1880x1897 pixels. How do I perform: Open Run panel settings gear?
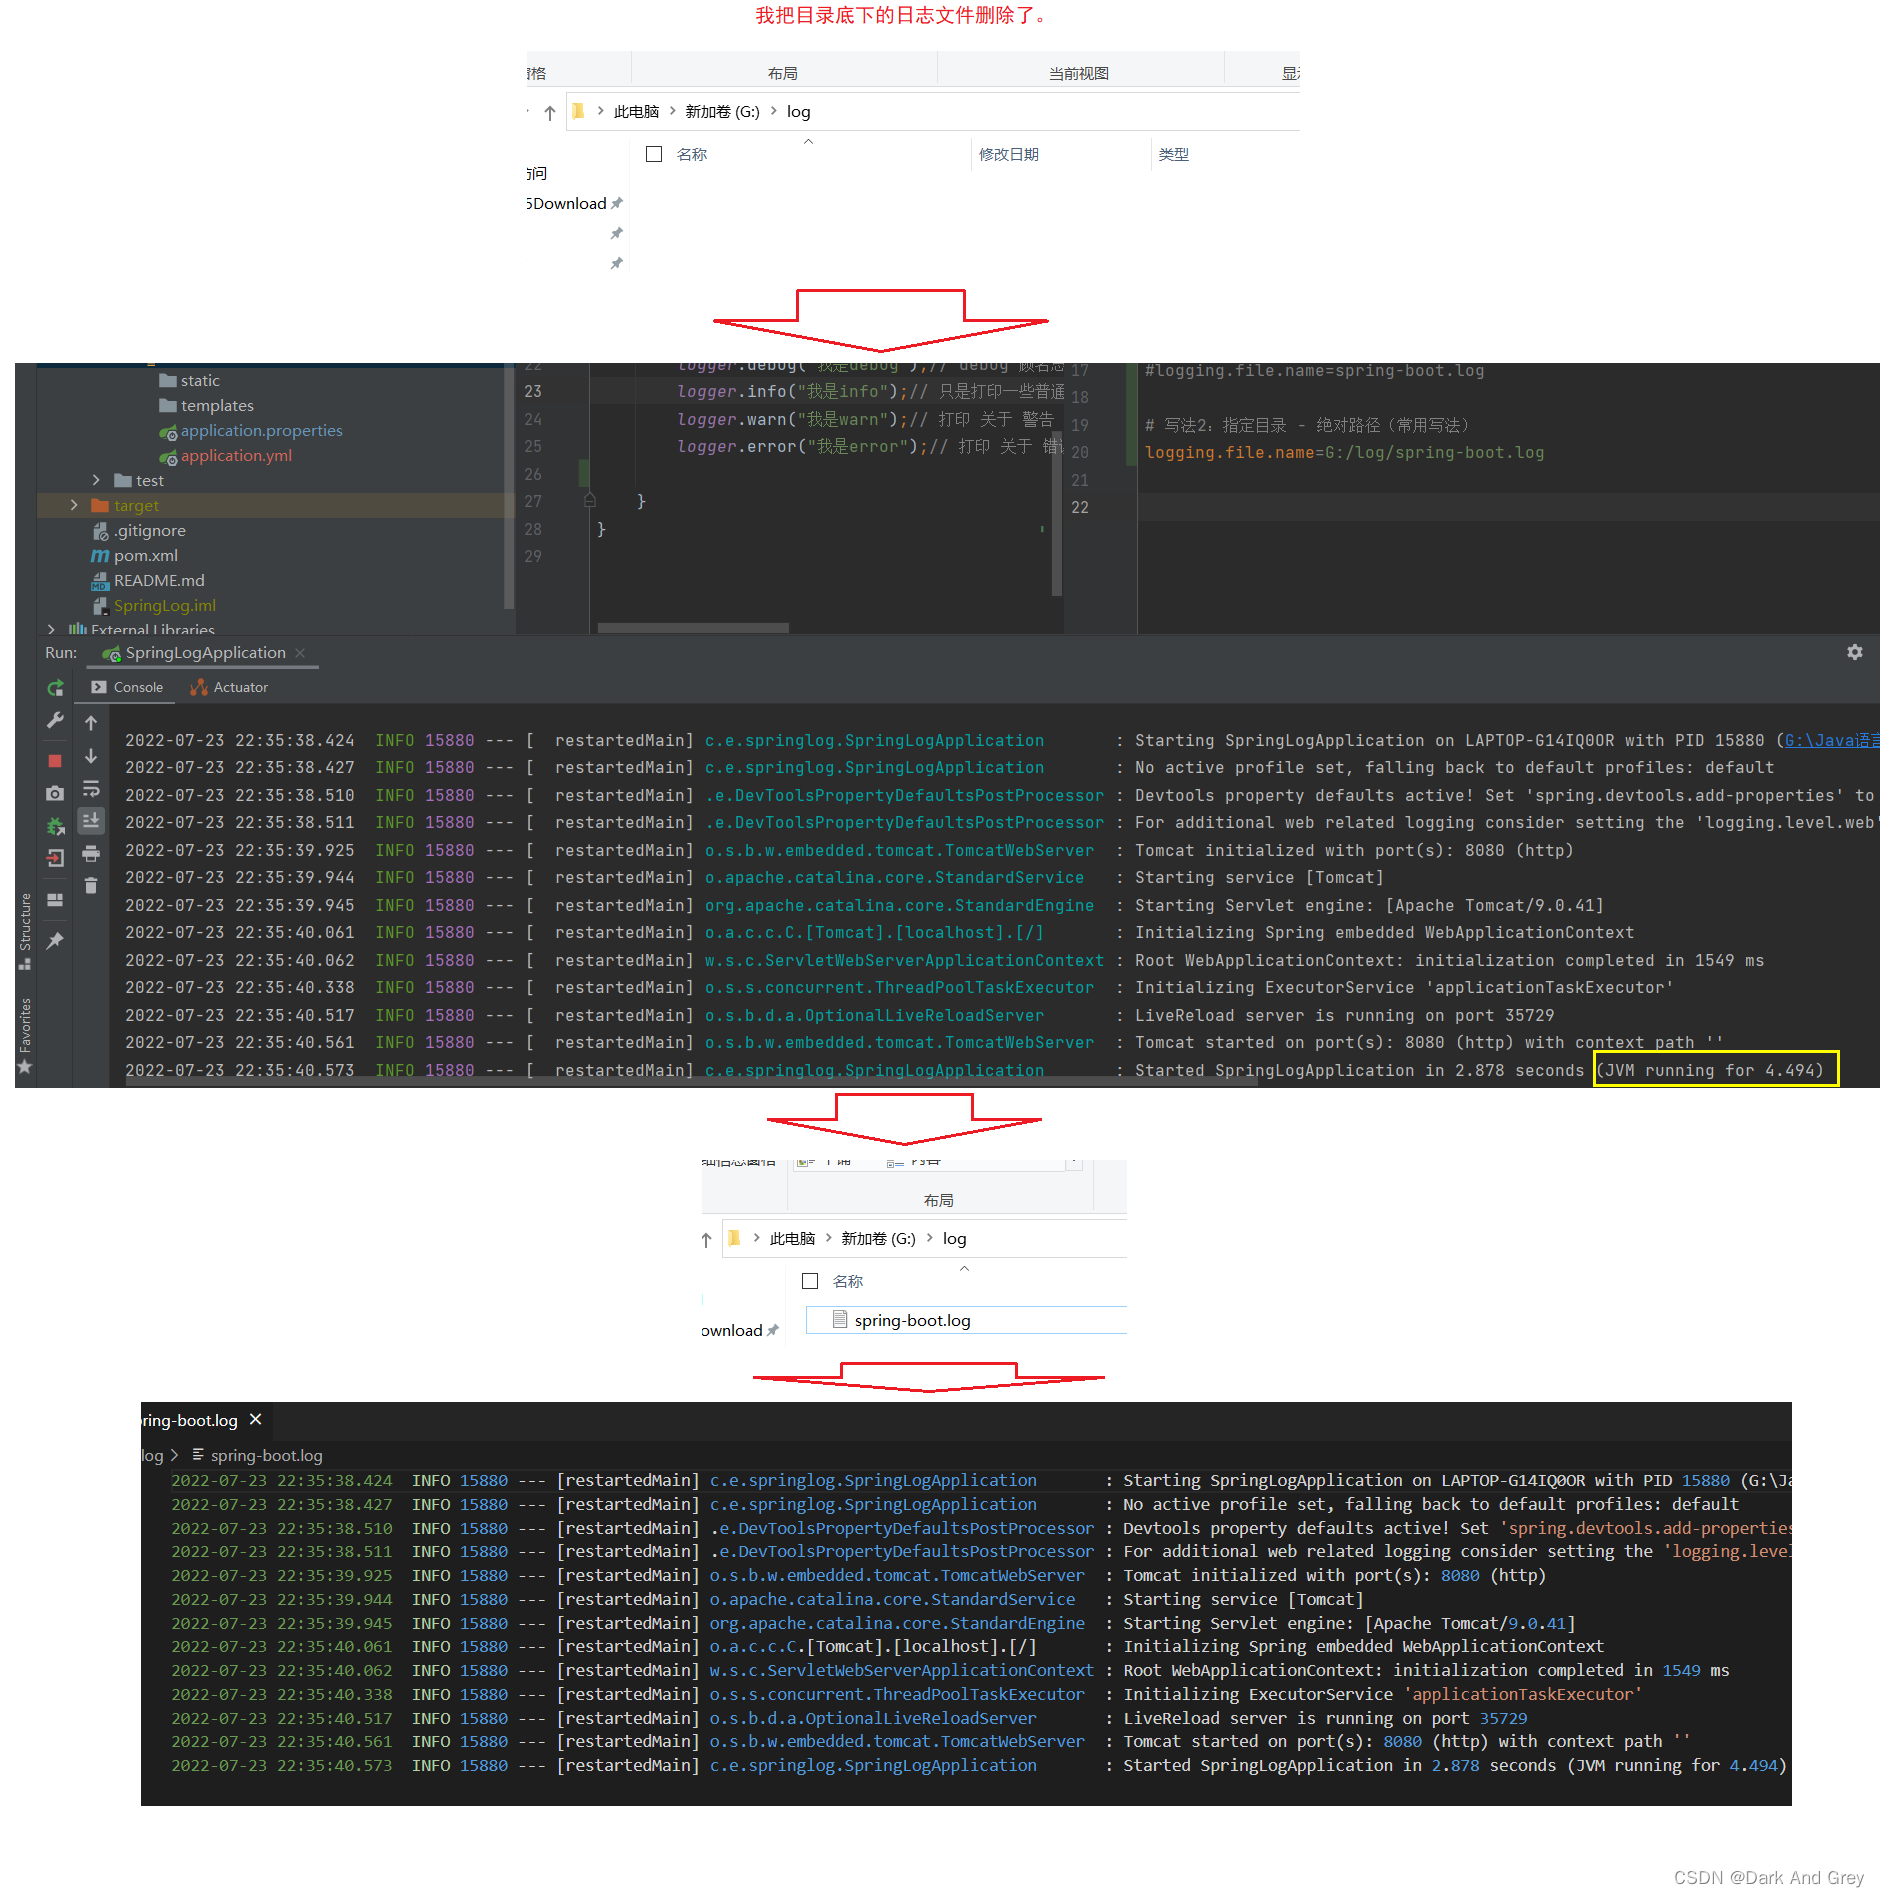click(x=1855, y=652)
